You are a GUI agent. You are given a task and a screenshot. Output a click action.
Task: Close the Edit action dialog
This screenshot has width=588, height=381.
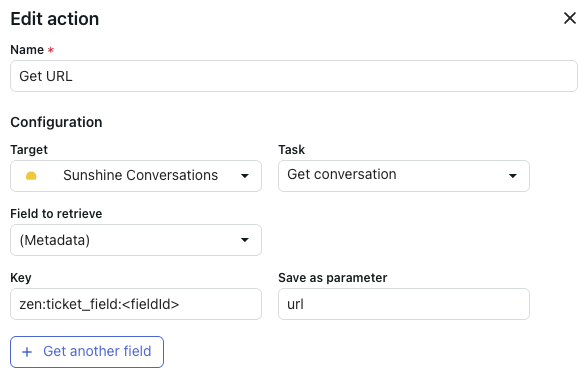point(570,18)
